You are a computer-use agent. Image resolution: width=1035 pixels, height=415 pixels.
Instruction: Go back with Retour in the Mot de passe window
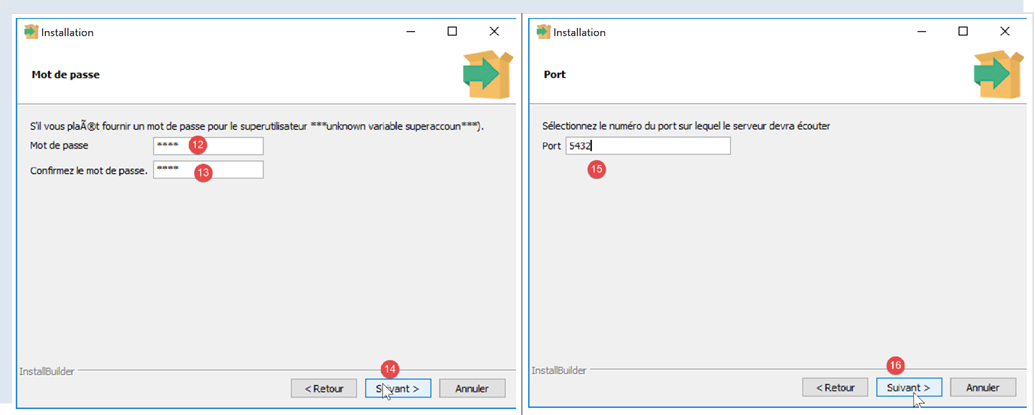coord(323,388)
